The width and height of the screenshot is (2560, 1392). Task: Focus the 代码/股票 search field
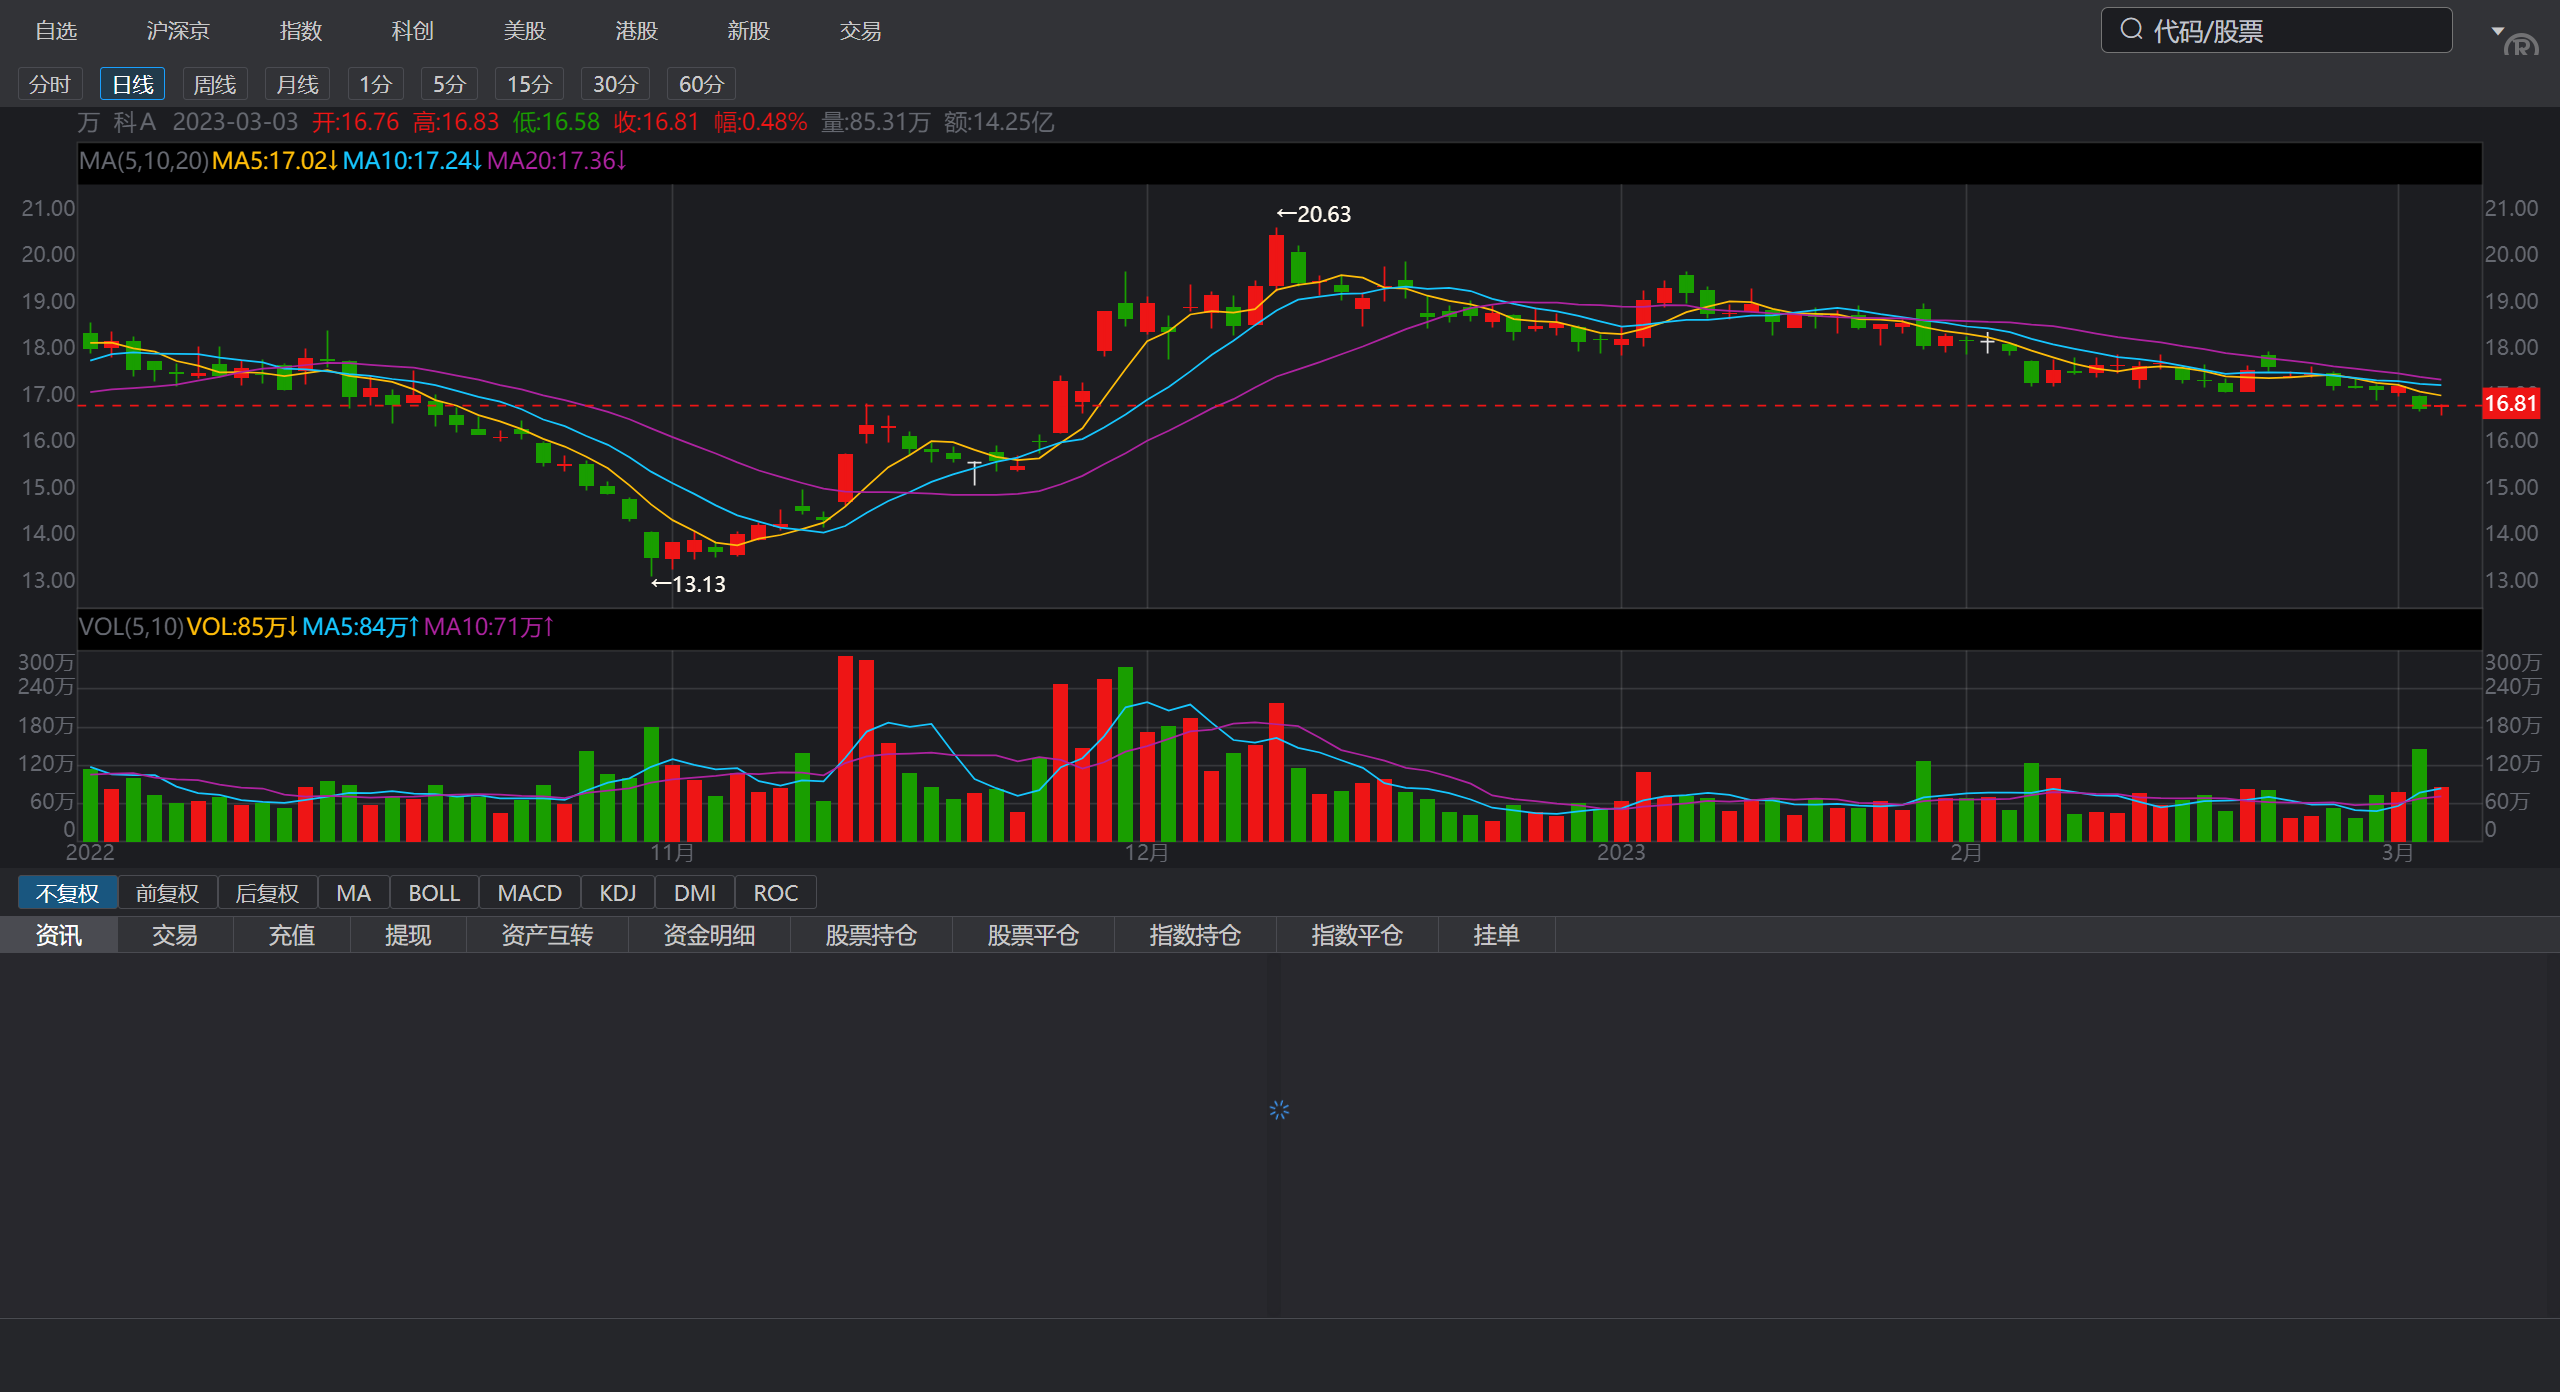(x=2290, y=31)
